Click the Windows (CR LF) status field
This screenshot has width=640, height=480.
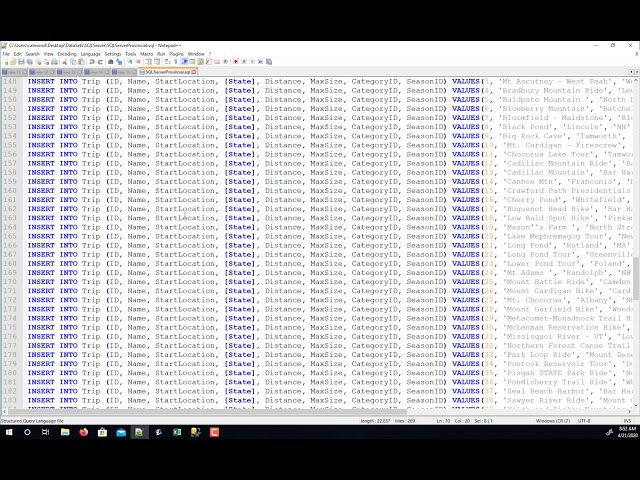553,421
